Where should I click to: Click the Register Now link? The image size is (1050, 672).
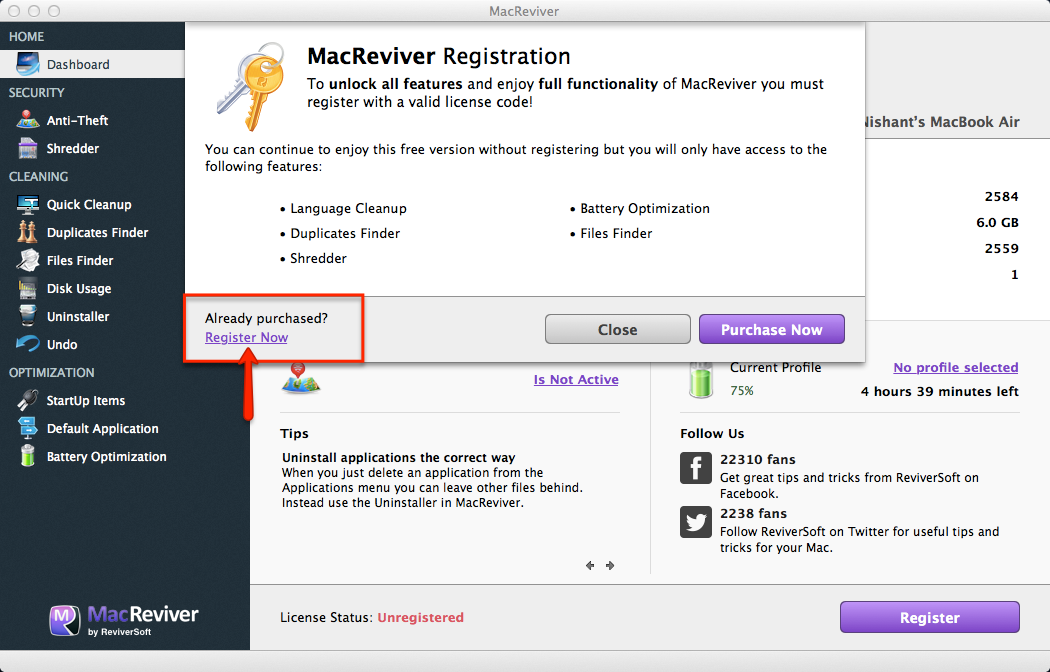tap(246, 338)
